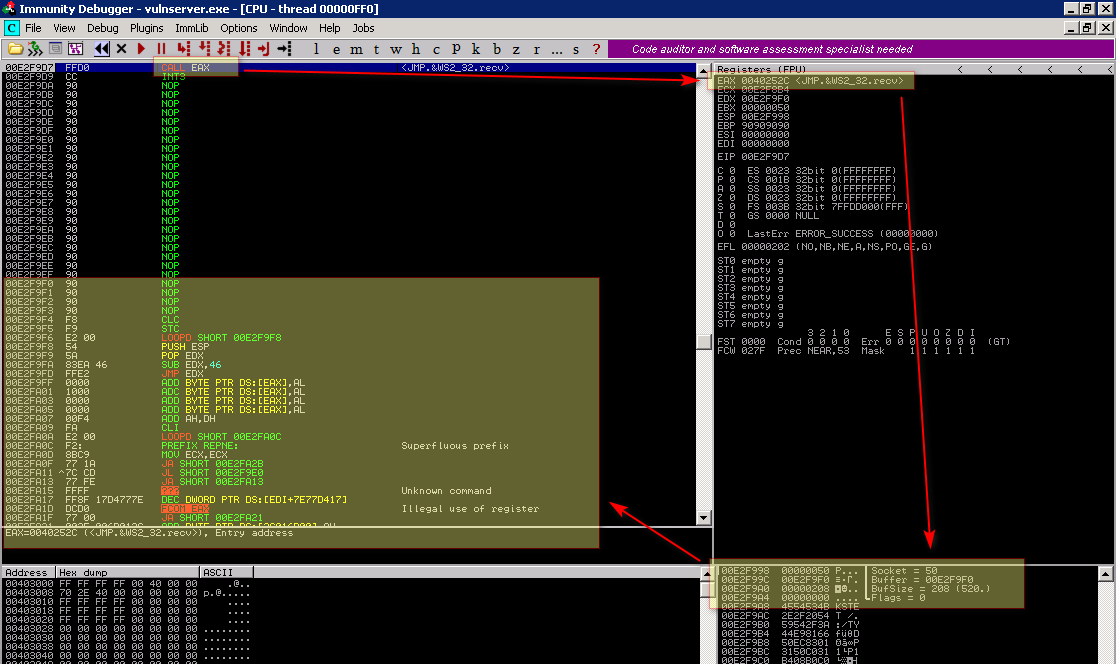The height and width of the screenshot is (664, 1116).
Task: Open the Jobs menu
Action: coord(363,28)
